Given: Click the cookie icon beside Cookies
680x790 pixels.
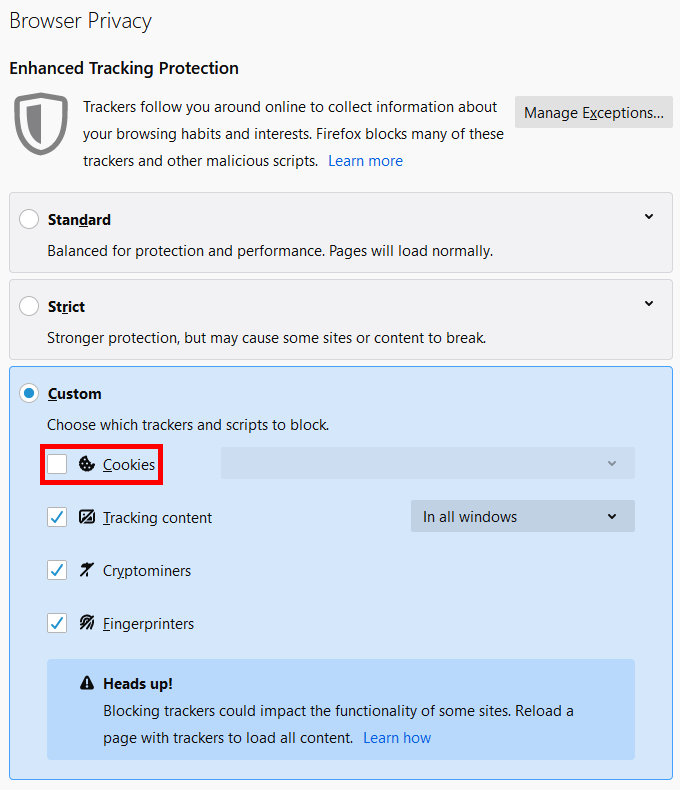Looking at the screenshot, I should (x=87, y=464).
